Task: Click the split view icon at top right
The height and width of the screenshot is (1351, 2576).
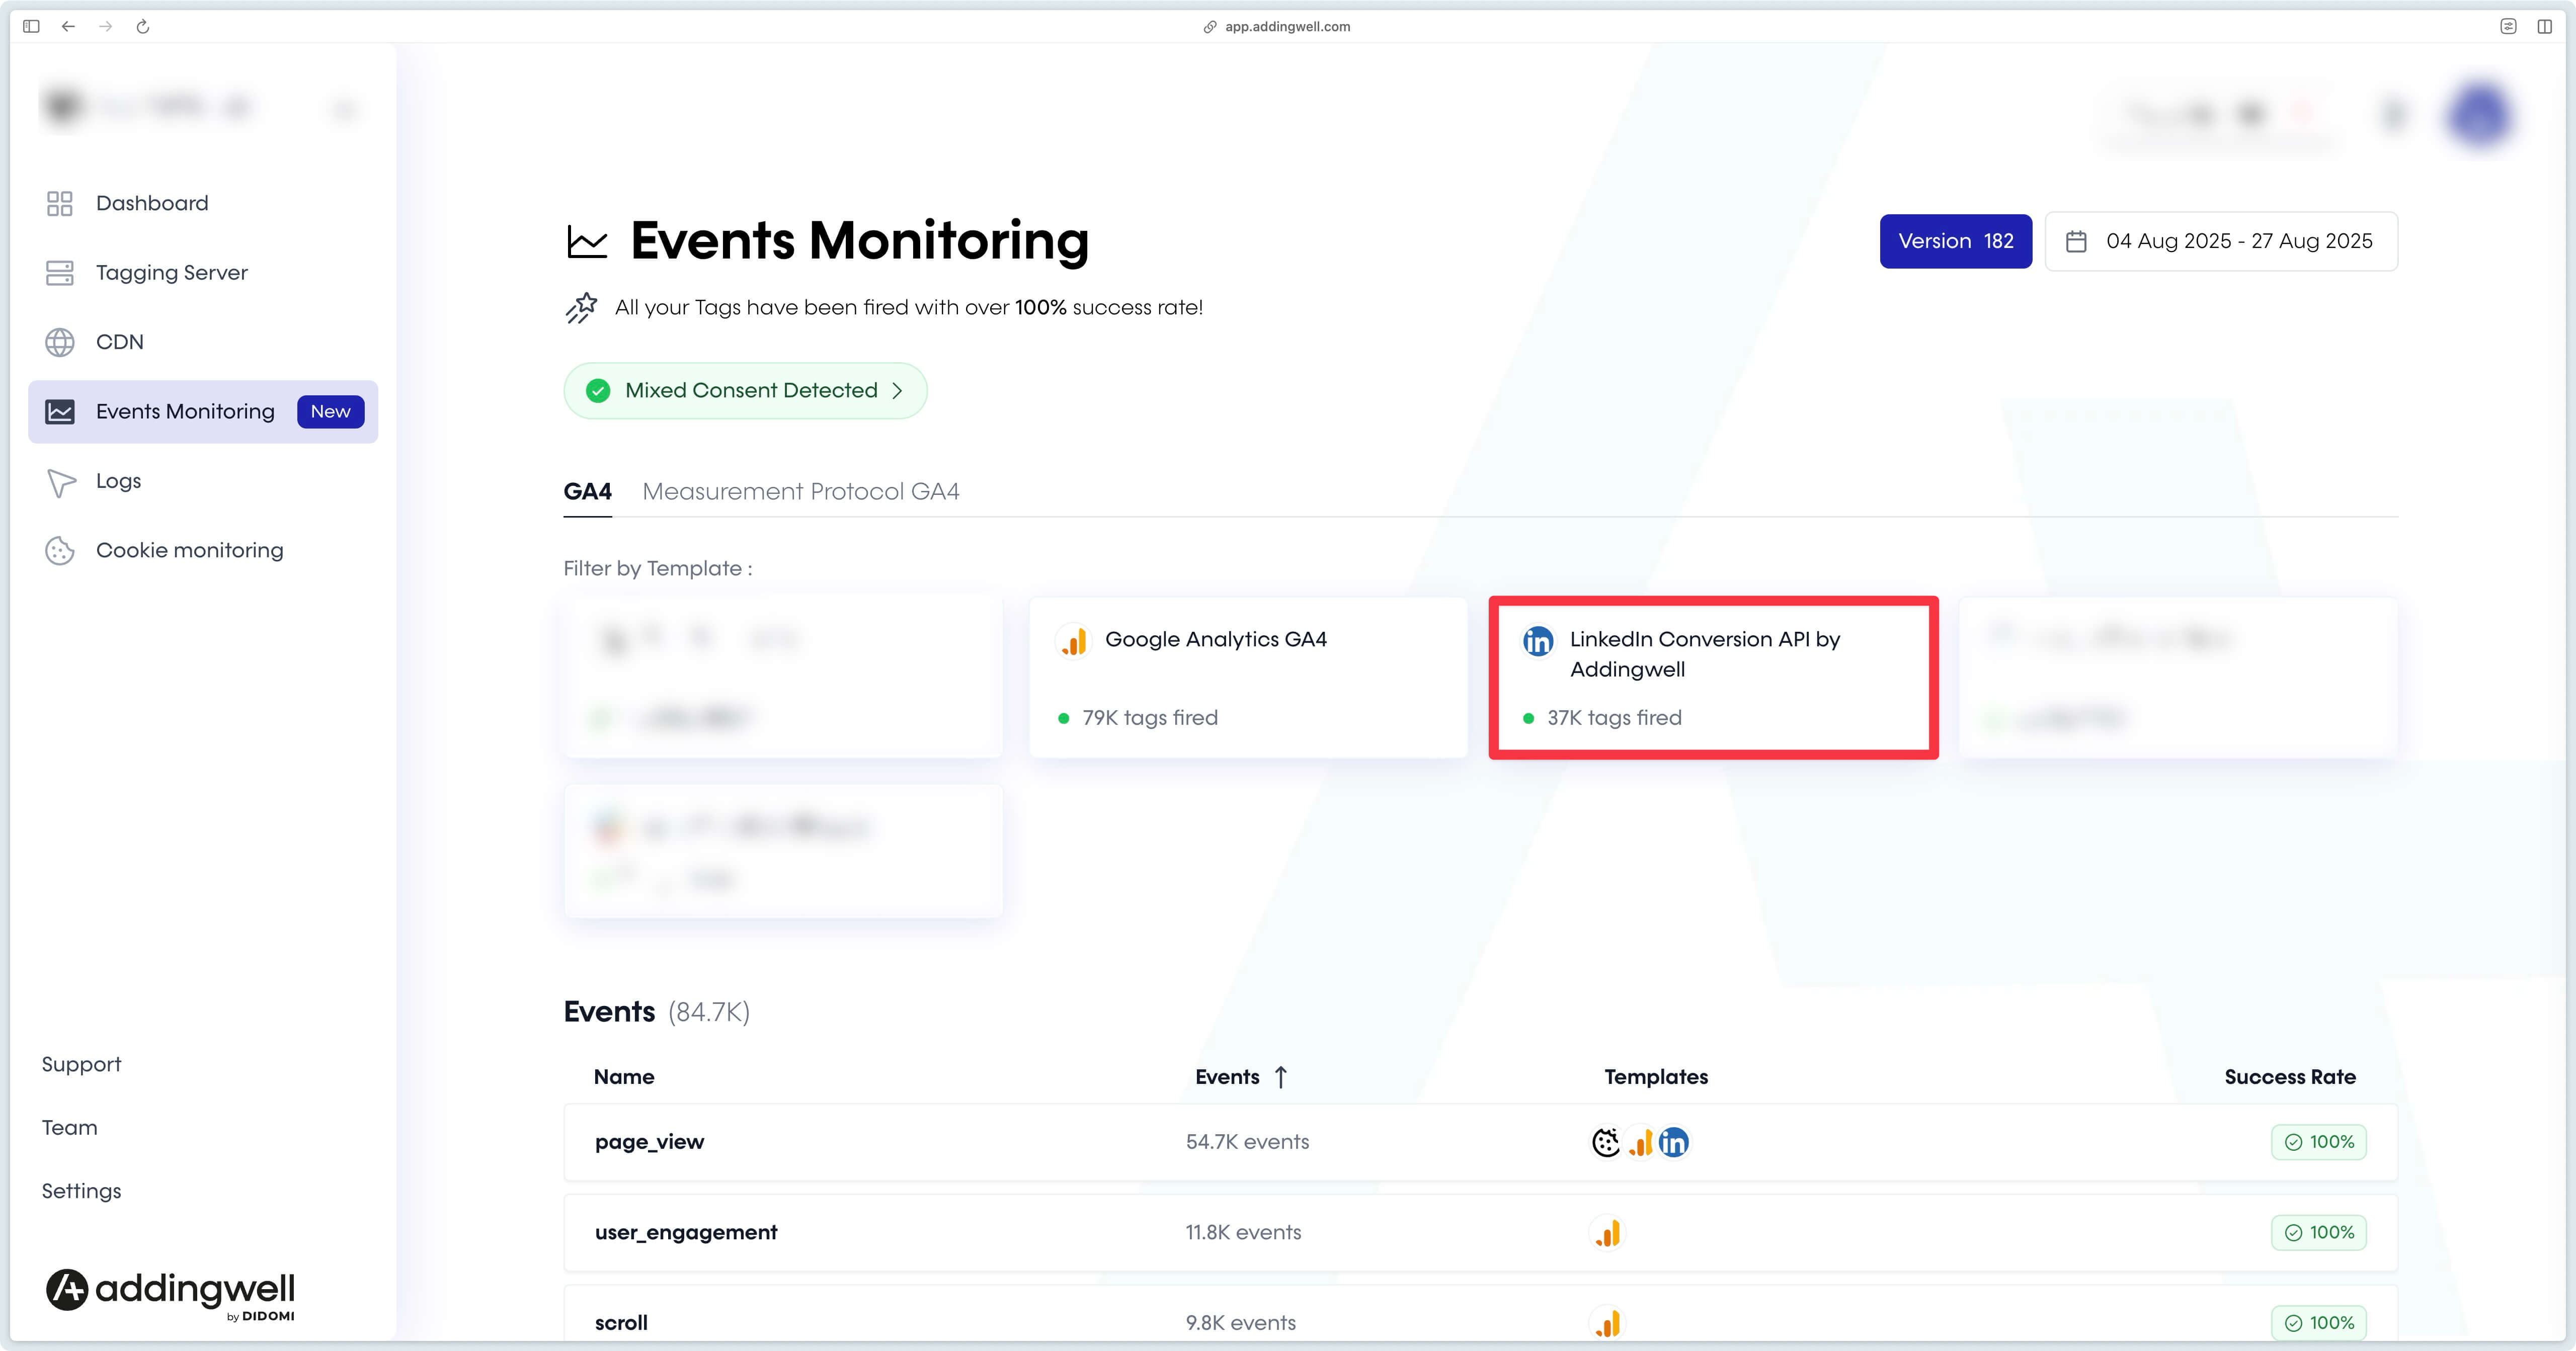Action: coord(2545,26)
